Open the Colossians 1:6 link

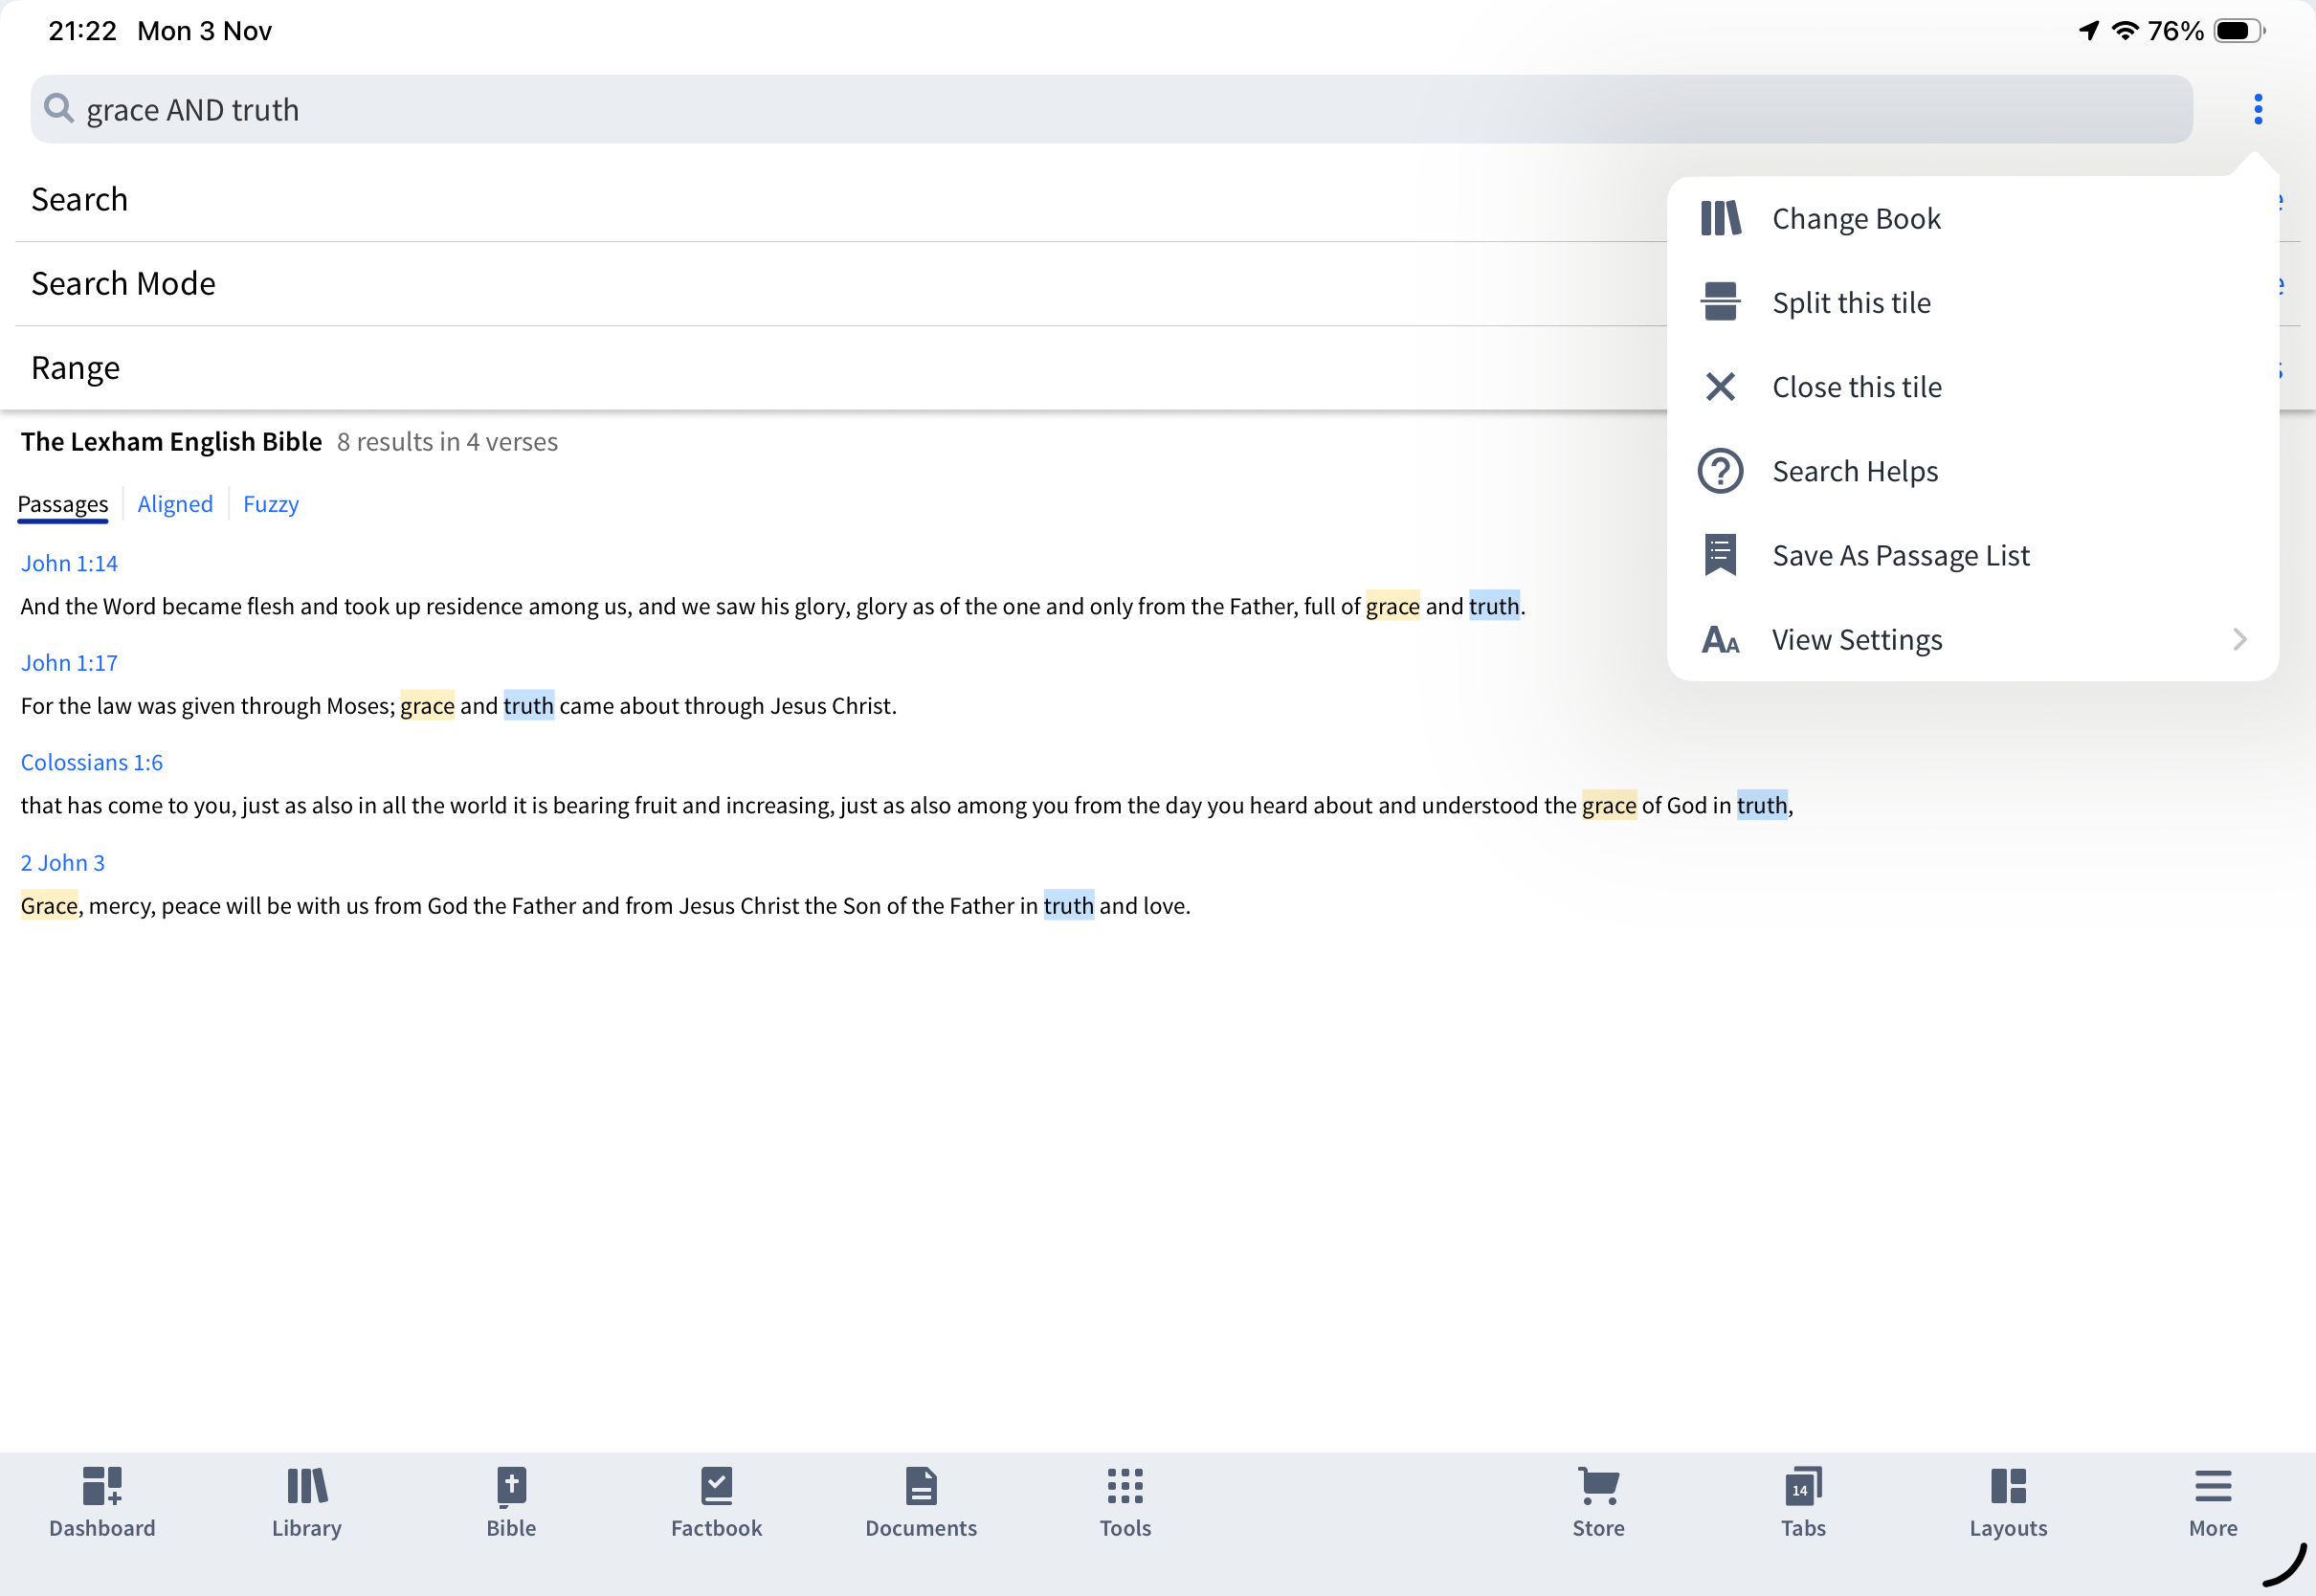(91, 763)
